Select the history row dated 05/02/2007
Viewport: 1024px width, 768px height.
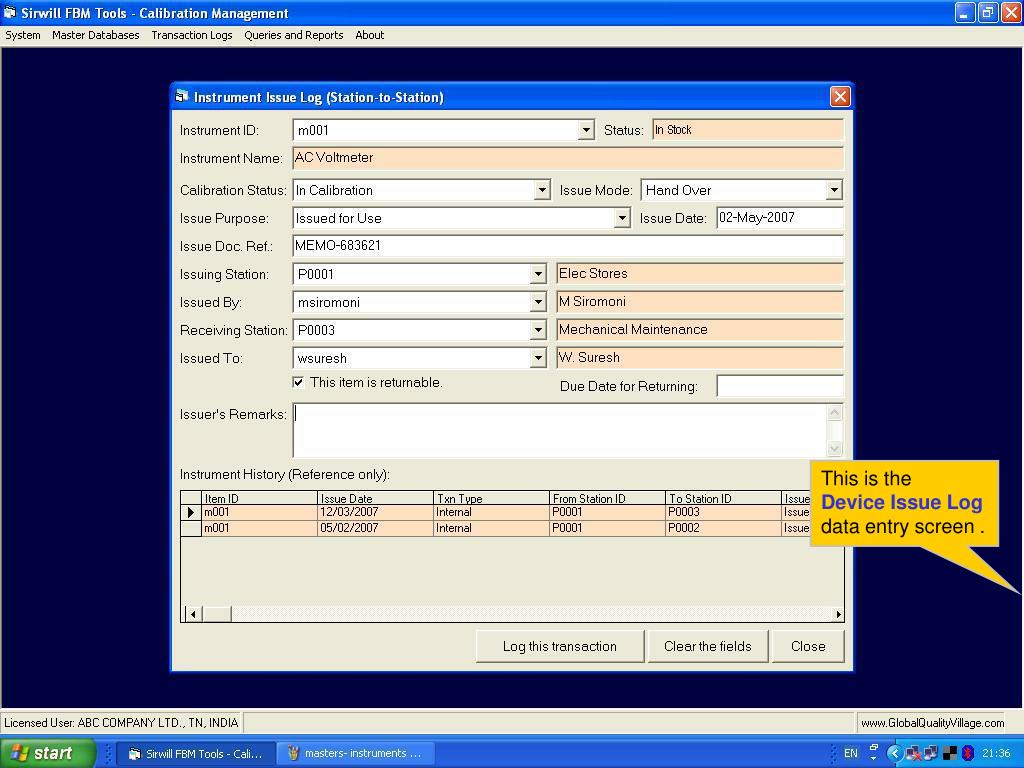496,528
